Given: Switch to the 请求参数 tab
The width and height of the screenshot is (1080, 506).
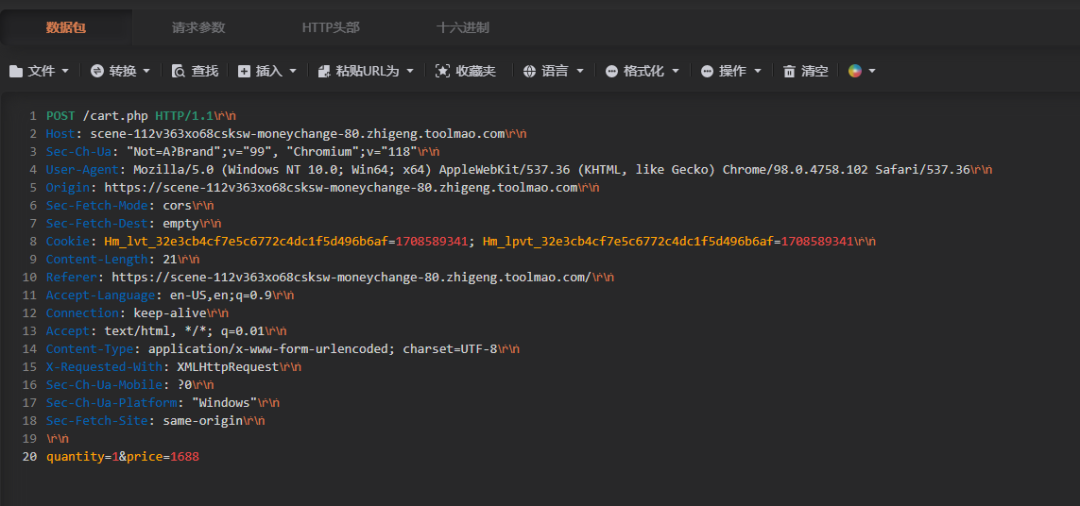Looking at the screenshot, I should click(x=198, y=28).
